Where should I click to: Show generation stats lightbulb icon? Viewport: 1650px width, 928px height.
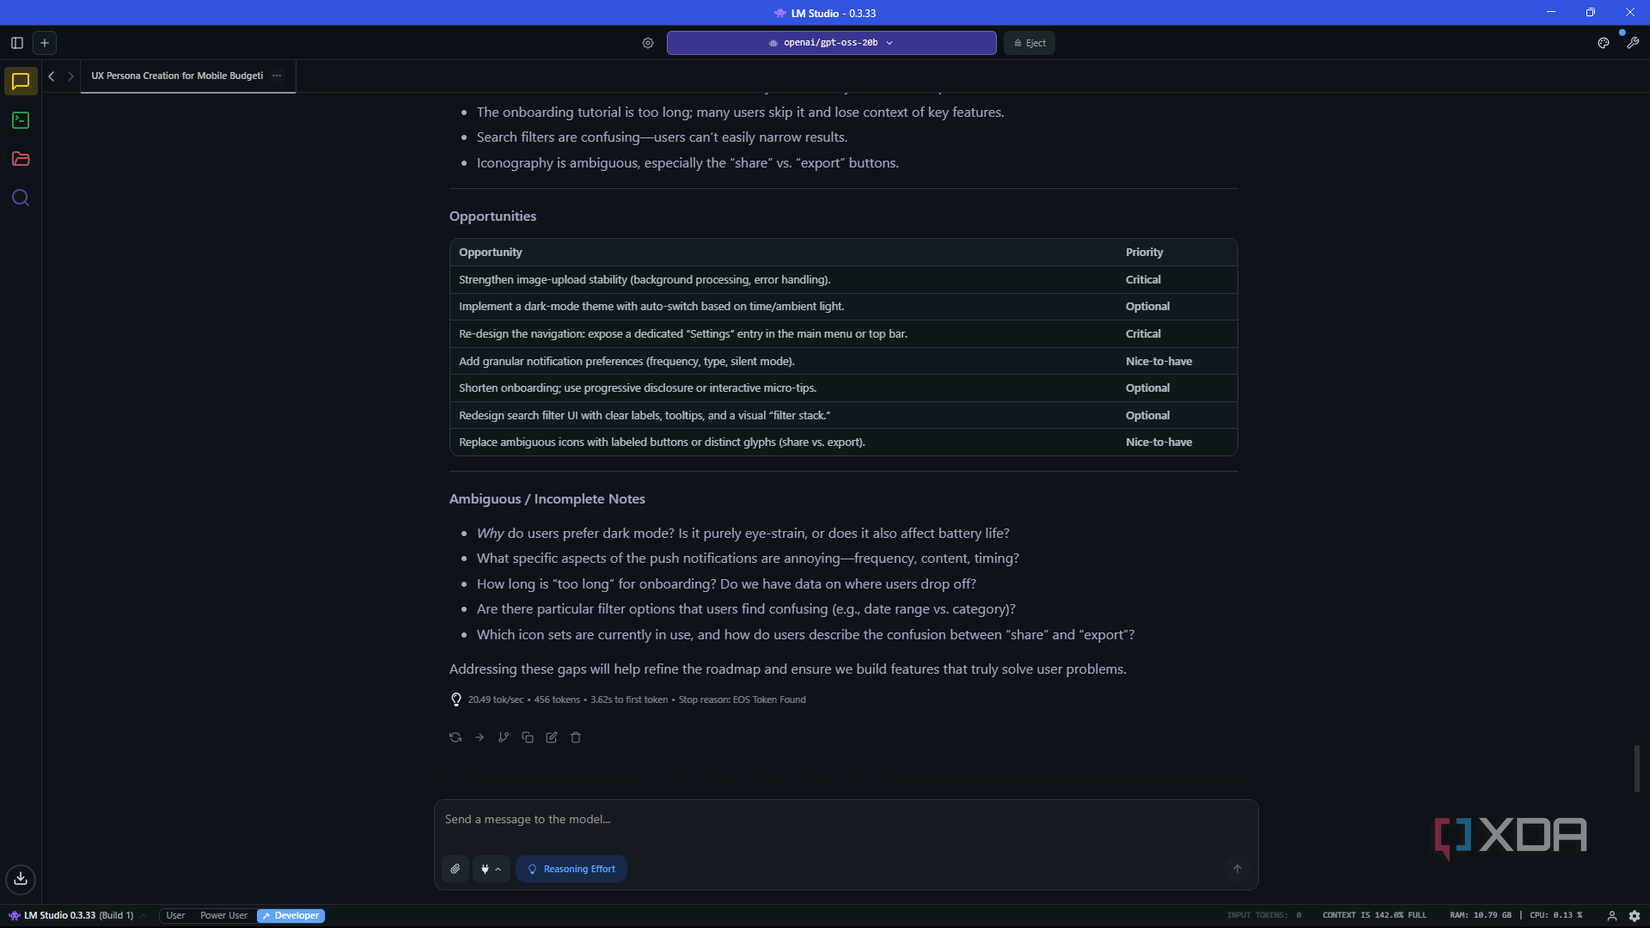tap(456, 700)
